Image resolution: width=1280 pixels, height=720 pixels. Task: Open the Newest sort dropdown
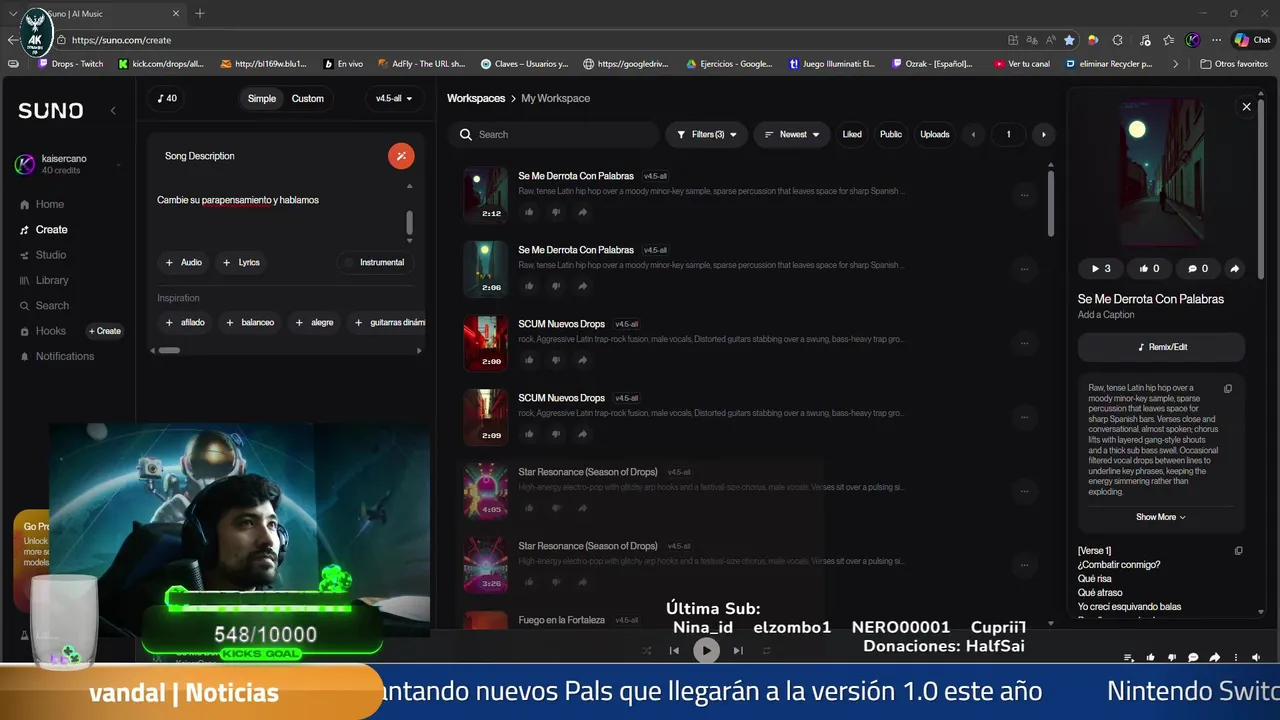pos(792,134)
